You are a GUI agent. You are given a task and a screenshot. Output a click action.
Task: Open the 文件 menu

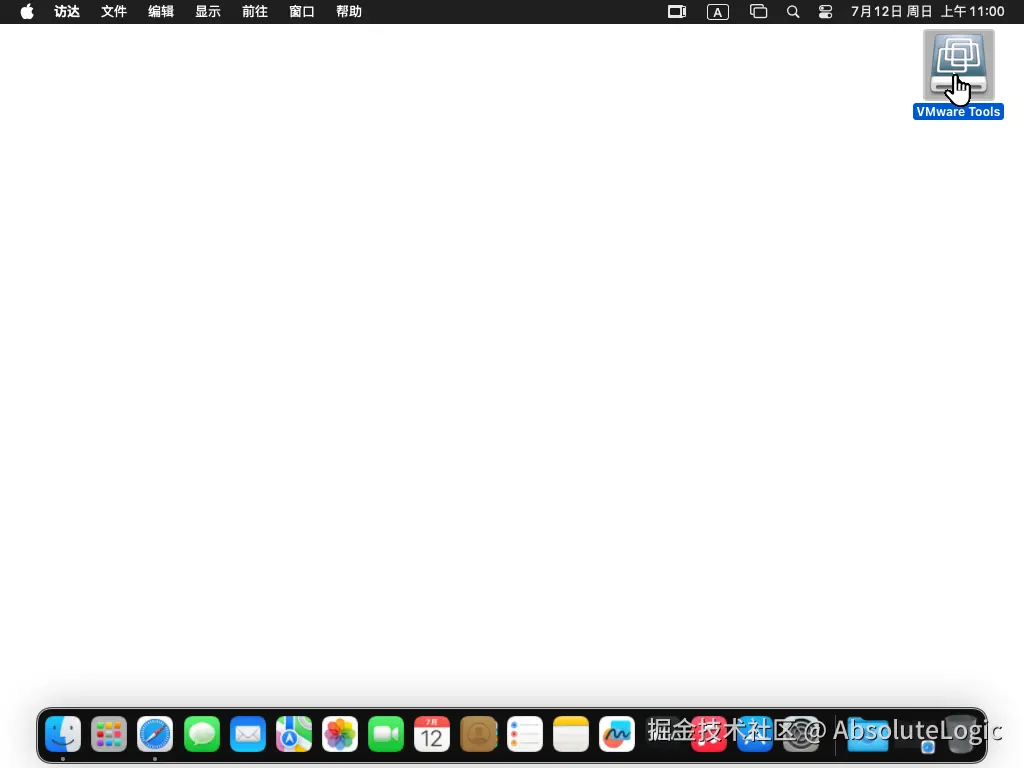tap(114, 12)
